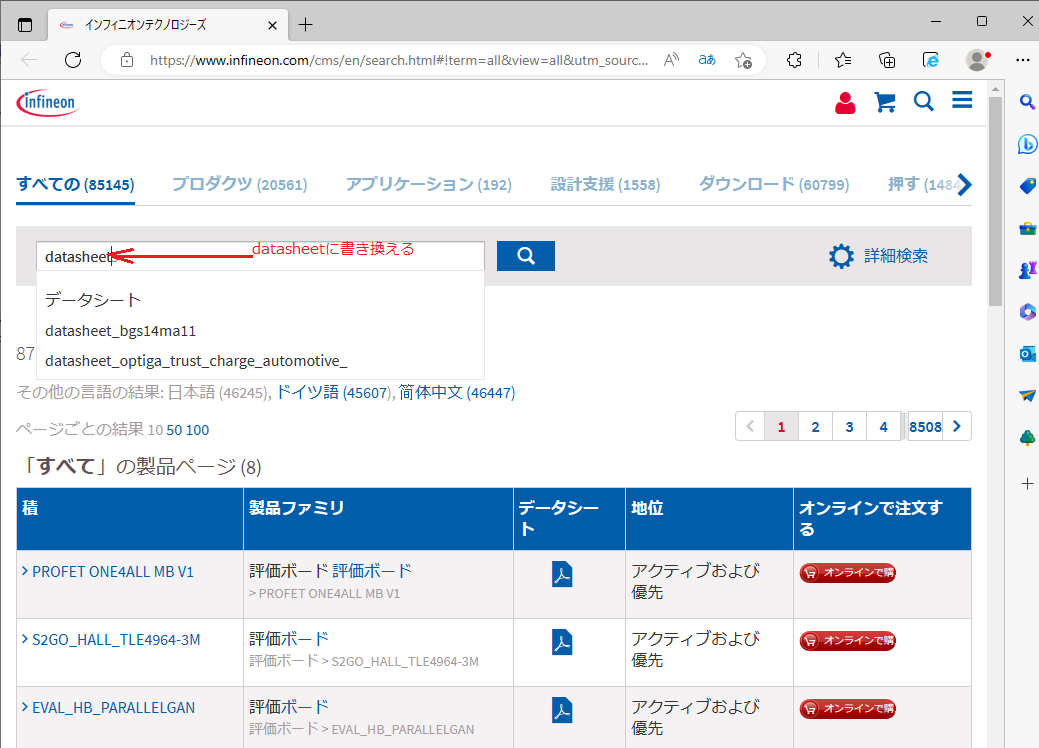The image size is (1039, 748).
Task: Click the sidebar search icon
Action: click(x=1027, y=102)
